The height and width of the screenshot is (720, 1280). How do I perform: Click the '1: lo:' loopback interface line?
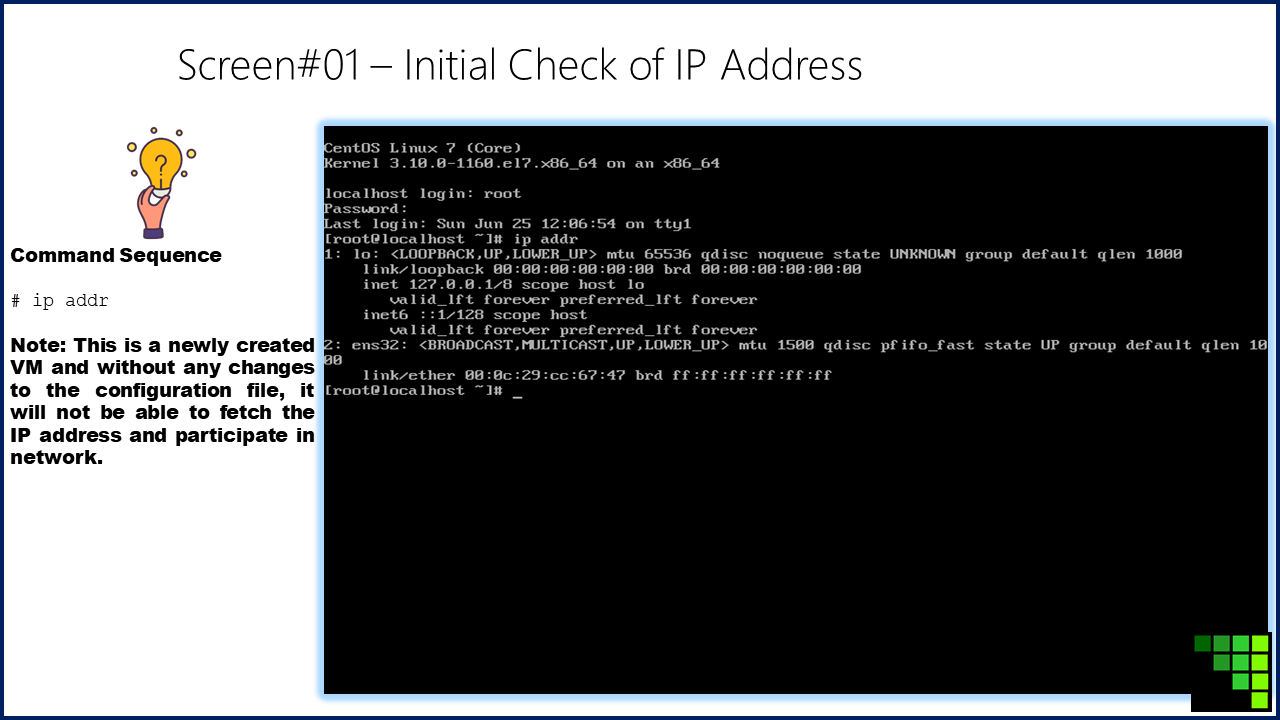(753, 254)
